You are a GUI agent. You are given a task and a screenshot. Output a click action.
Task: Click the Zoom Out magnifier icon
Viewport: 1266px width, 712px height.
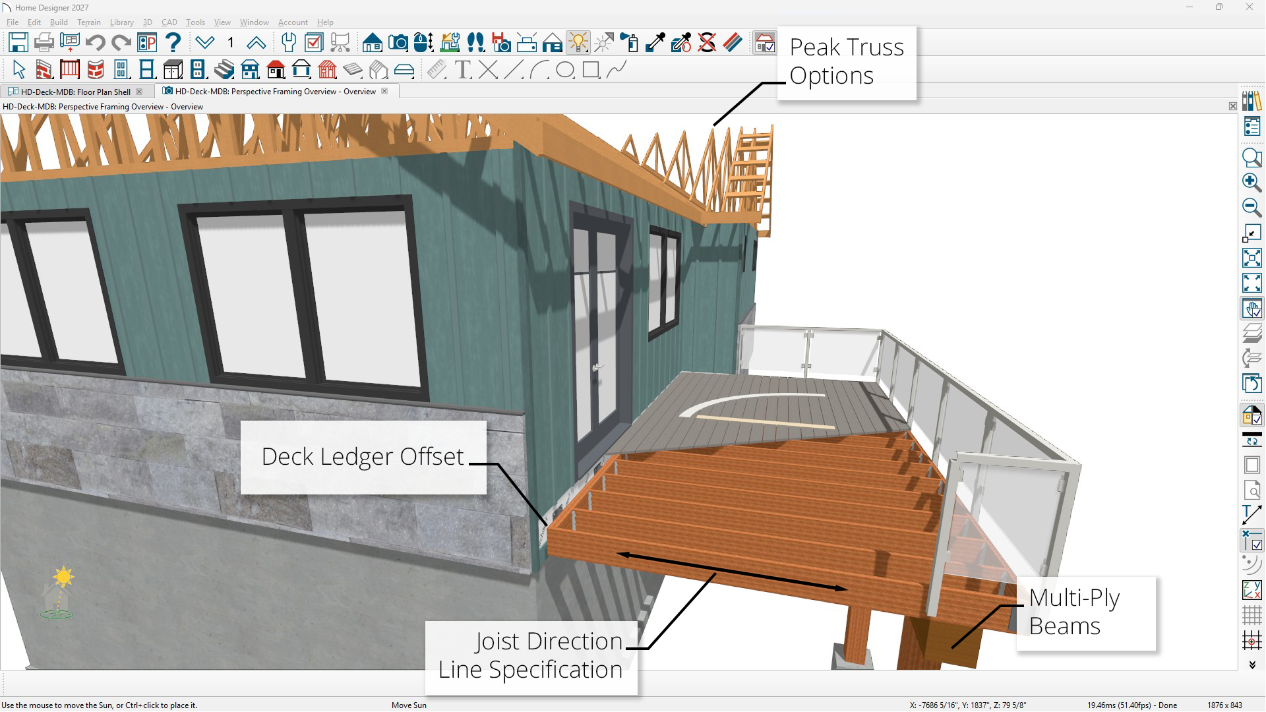[1251, 207]
